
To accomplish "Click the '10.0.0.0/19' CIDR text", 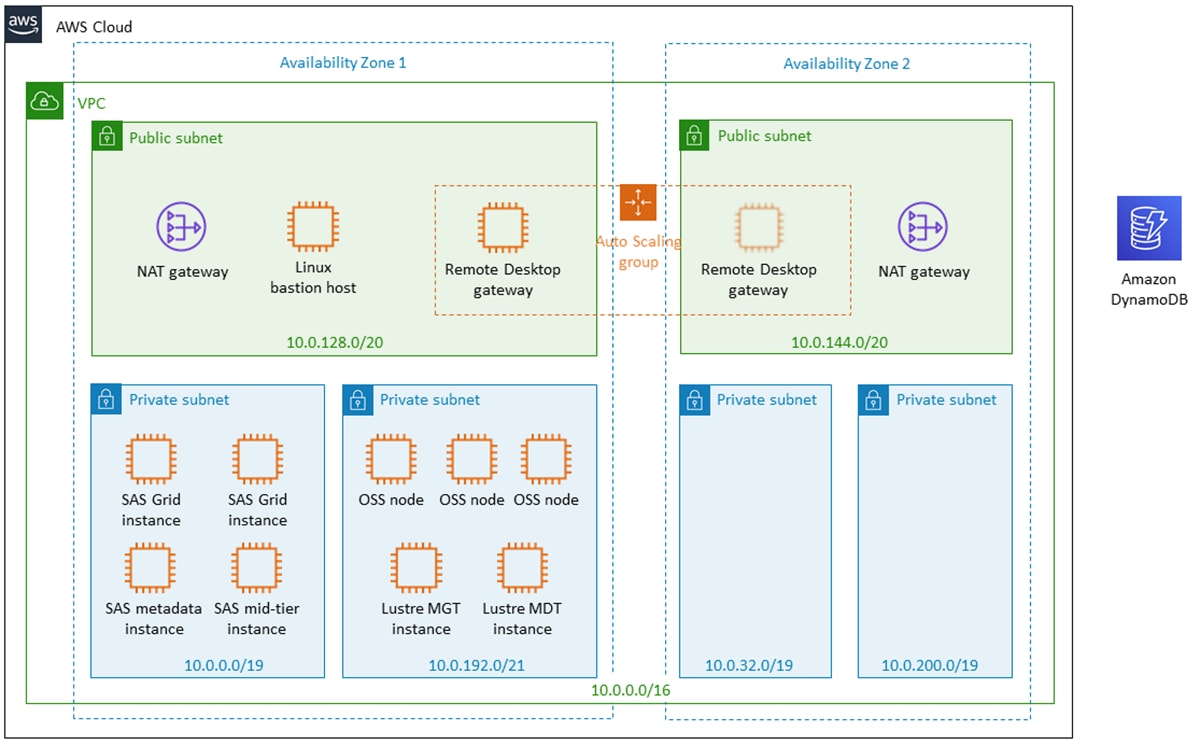I will click(223, 665).
